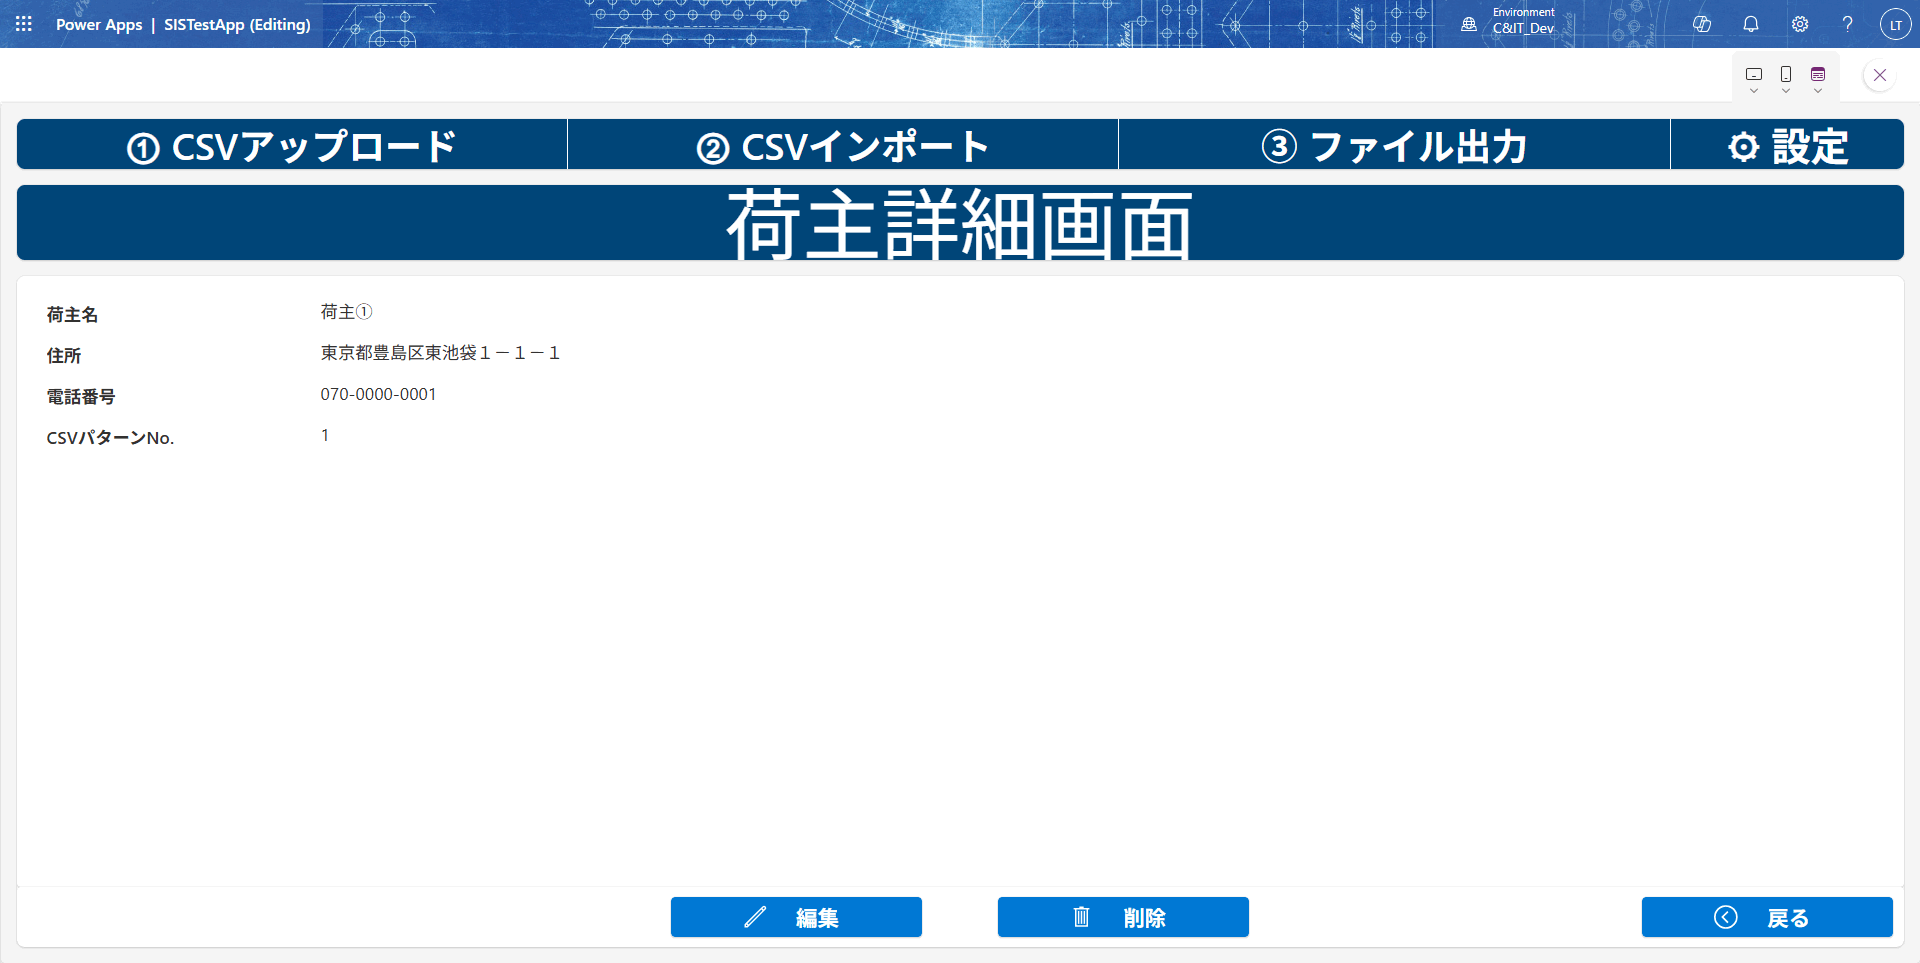Open the app launcher waffle menu
Screen dimensions: 1920x963
coord(24,24)
